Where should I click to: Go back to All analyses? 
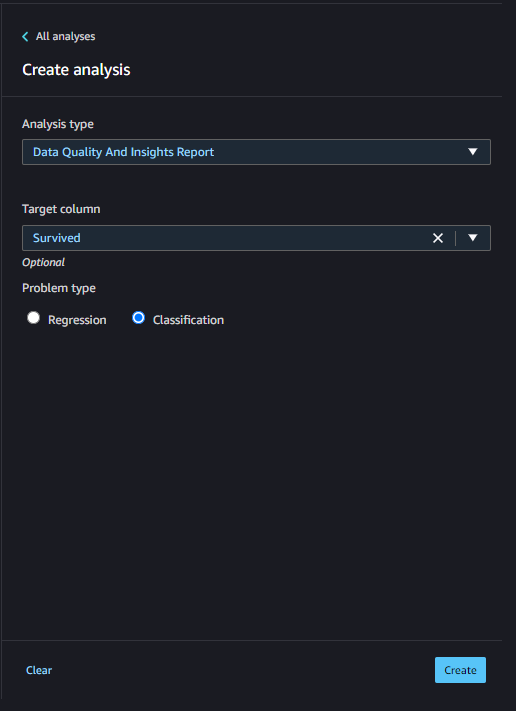(65, 36)
